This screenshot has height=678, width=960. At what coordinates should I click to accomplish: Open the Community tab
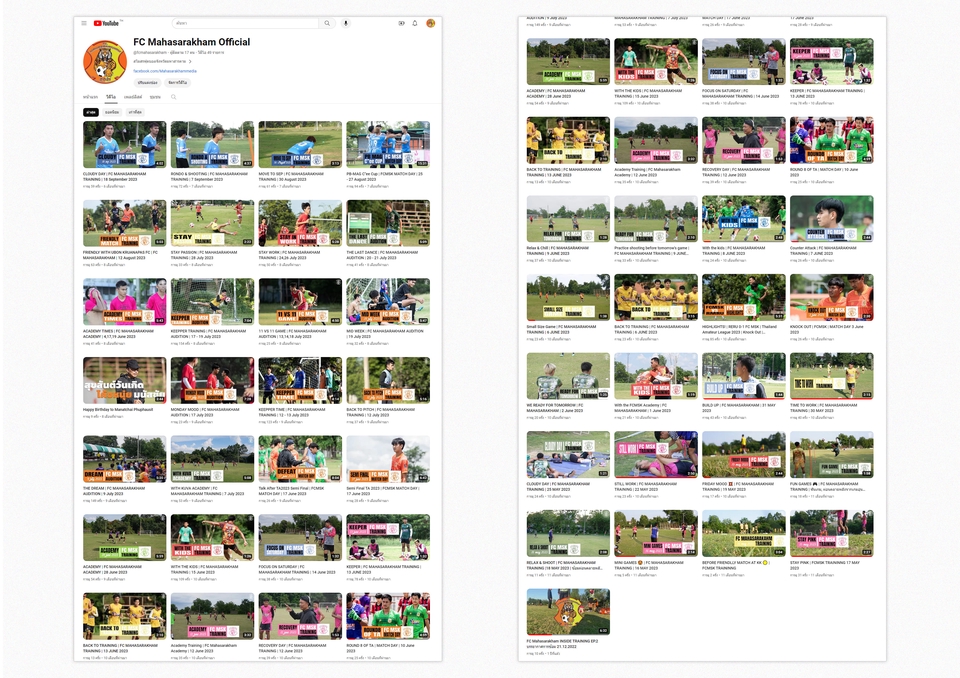(156, 97)
